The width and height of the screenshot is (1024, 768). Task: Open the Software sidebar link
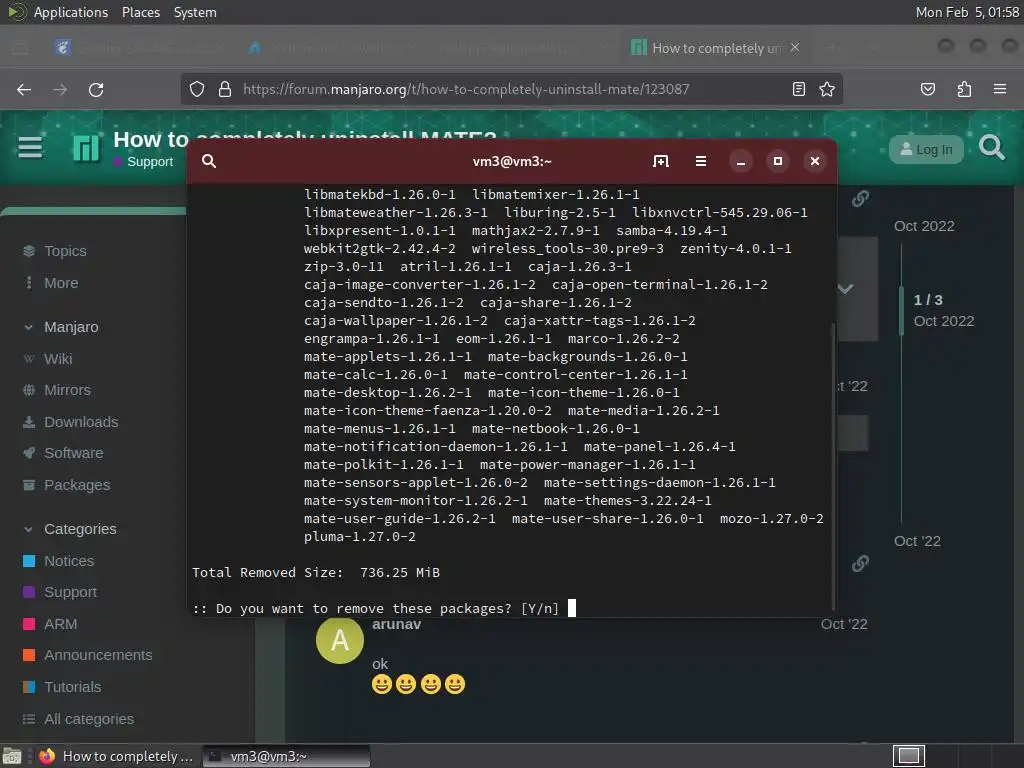pos(73,453)
